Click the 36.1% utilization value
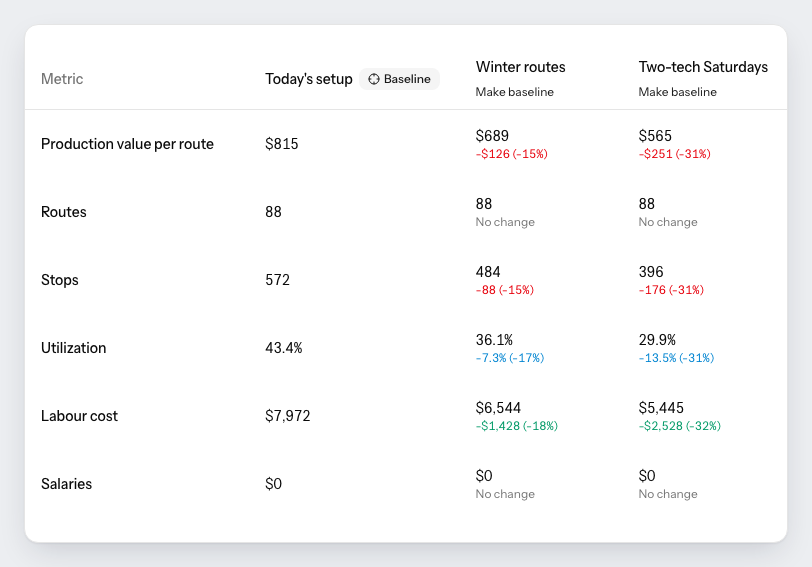812x567 pixels. coord(494,340)
